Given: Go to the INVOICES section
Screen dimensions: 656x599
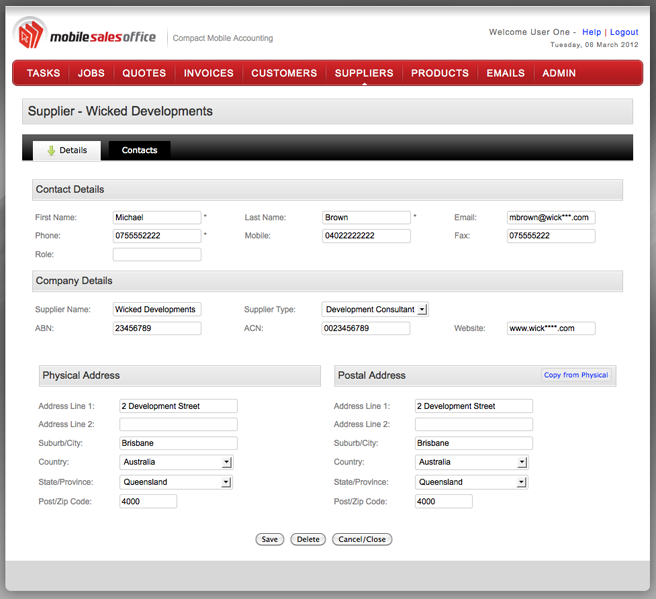Looking at the screenshot, I should click(x=208, y=73).
